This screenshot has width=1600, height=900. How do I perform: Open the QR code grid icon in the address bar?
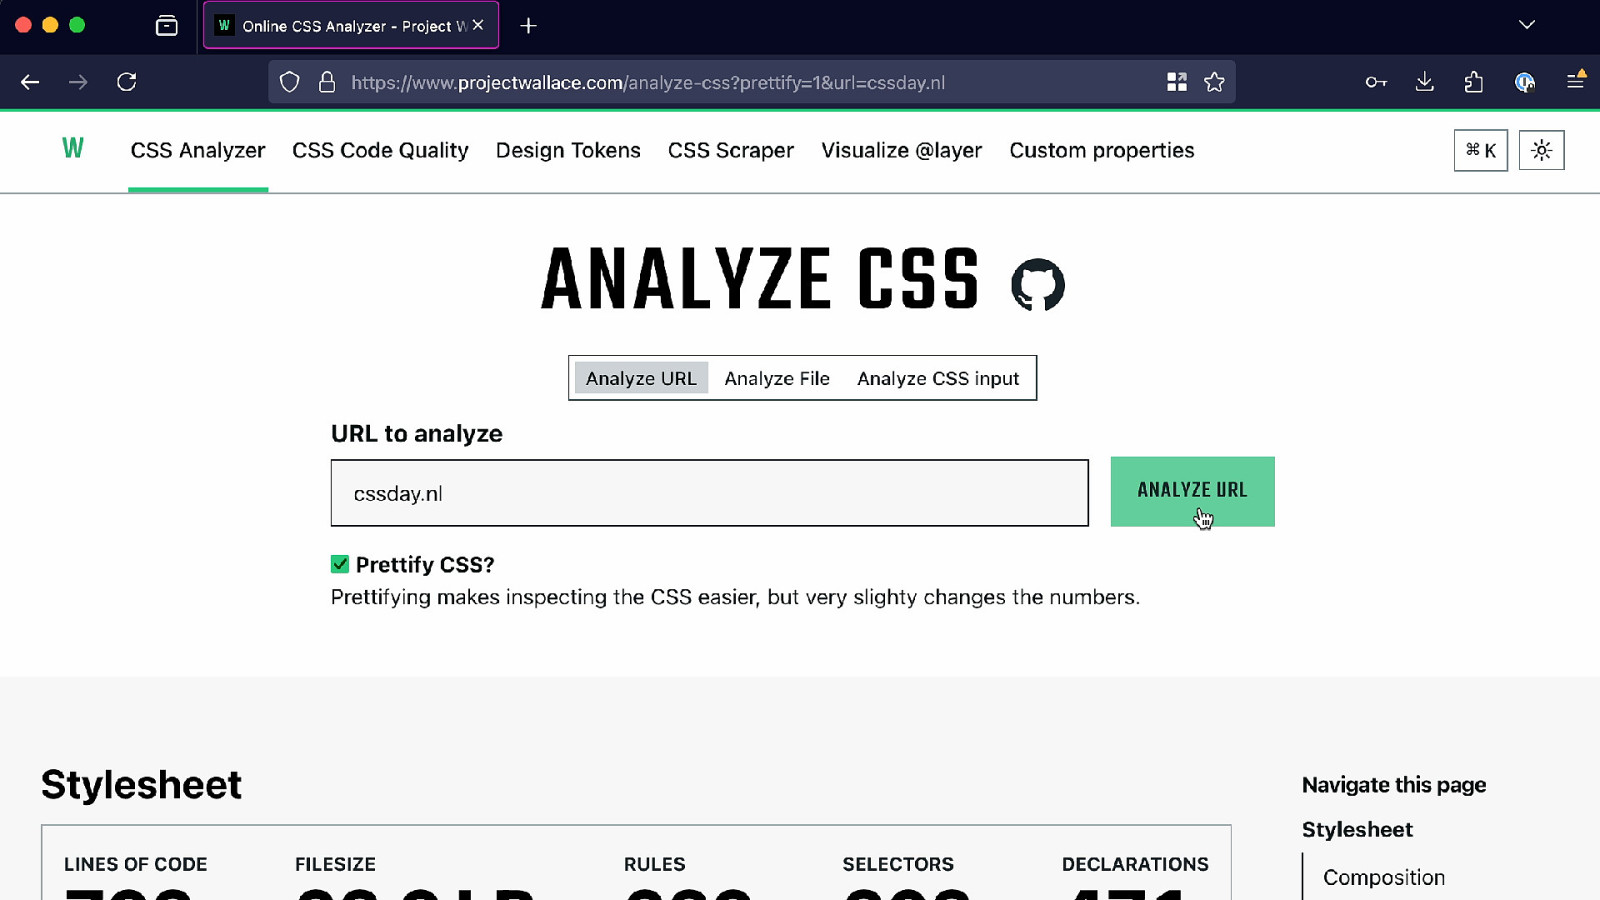(x=1177, y=82)
